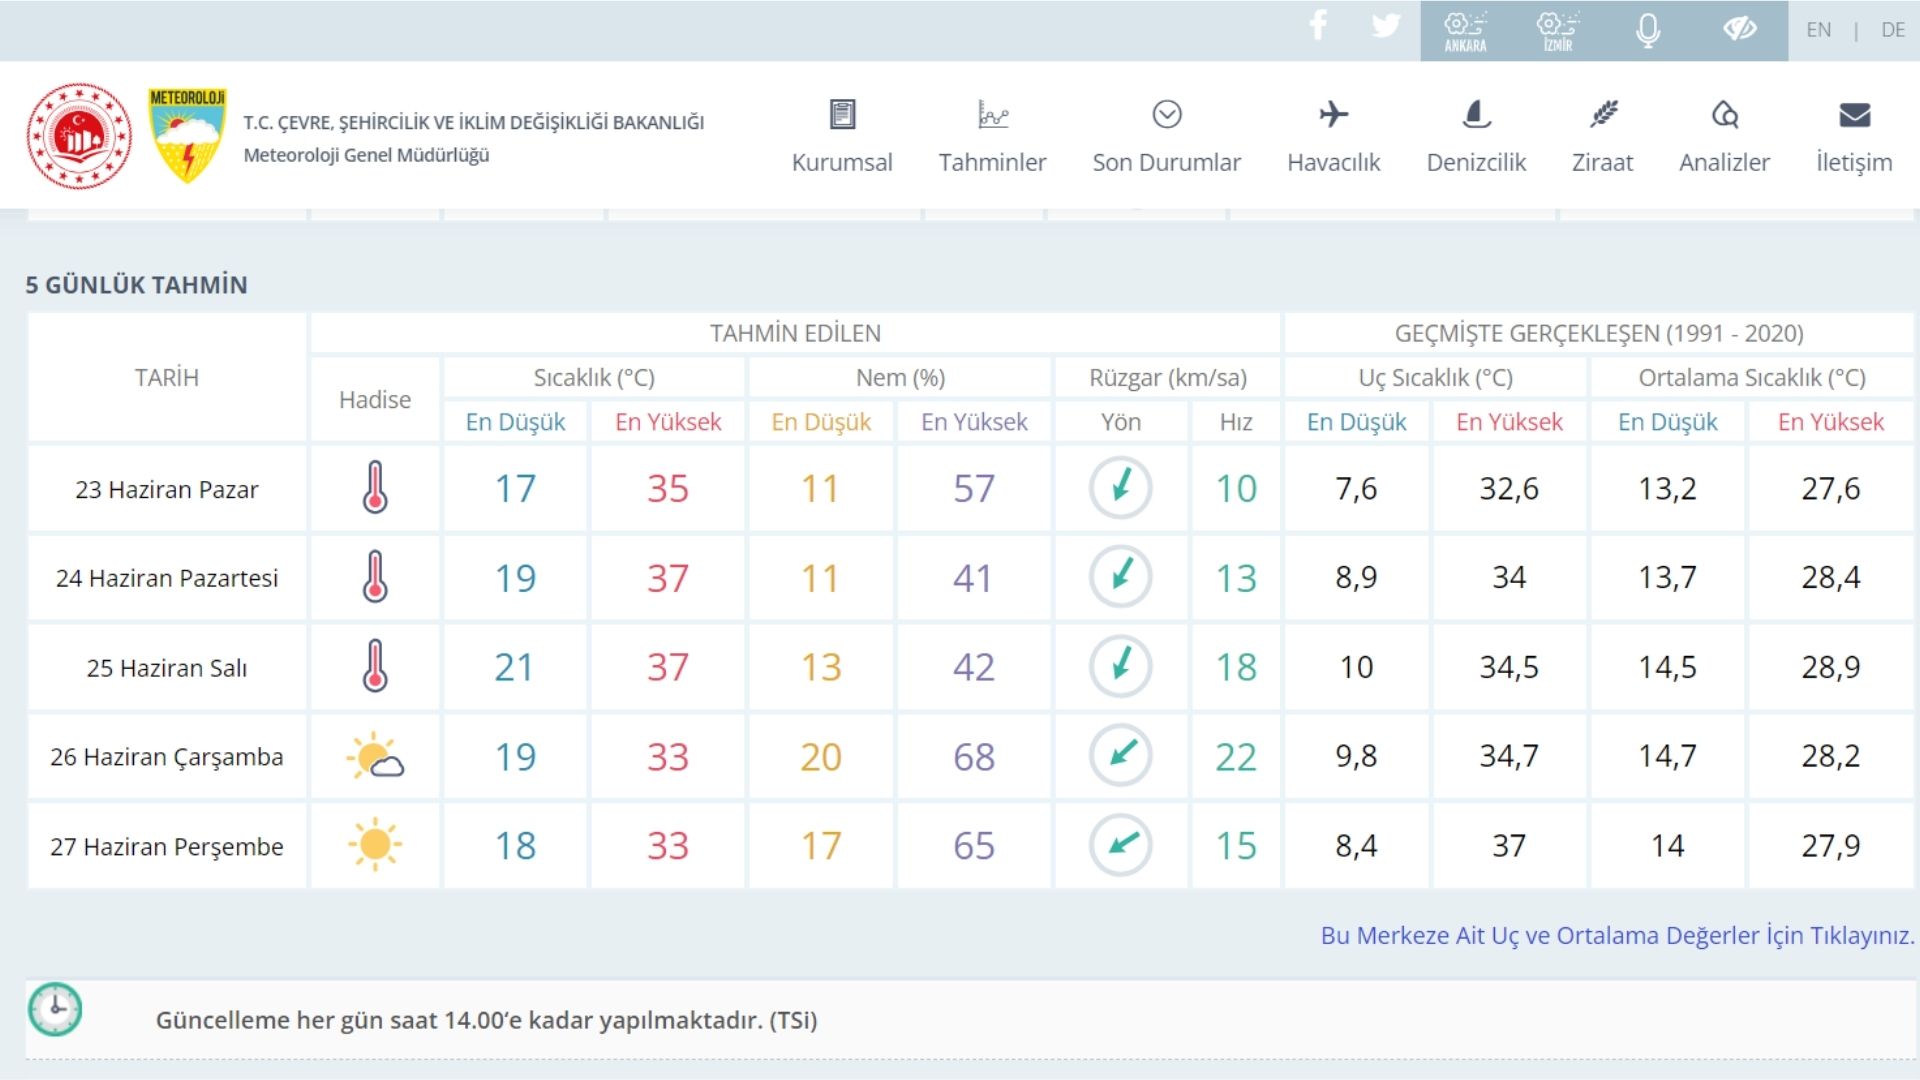
Task: Click thermometer icon for 24 Haziran Pazartesi
Action: coord(375,577)
